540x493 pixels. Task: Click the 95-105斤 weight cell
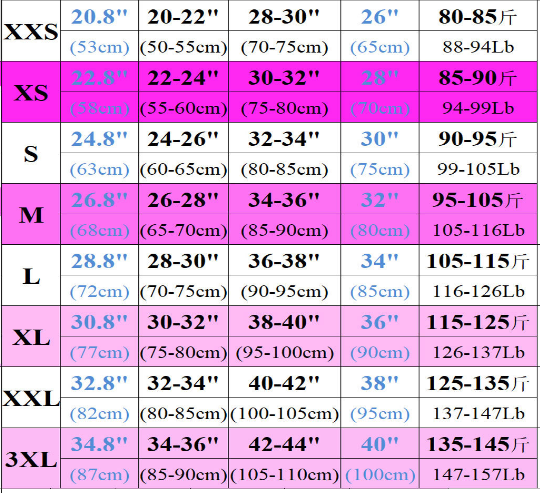tap(478, 199)
